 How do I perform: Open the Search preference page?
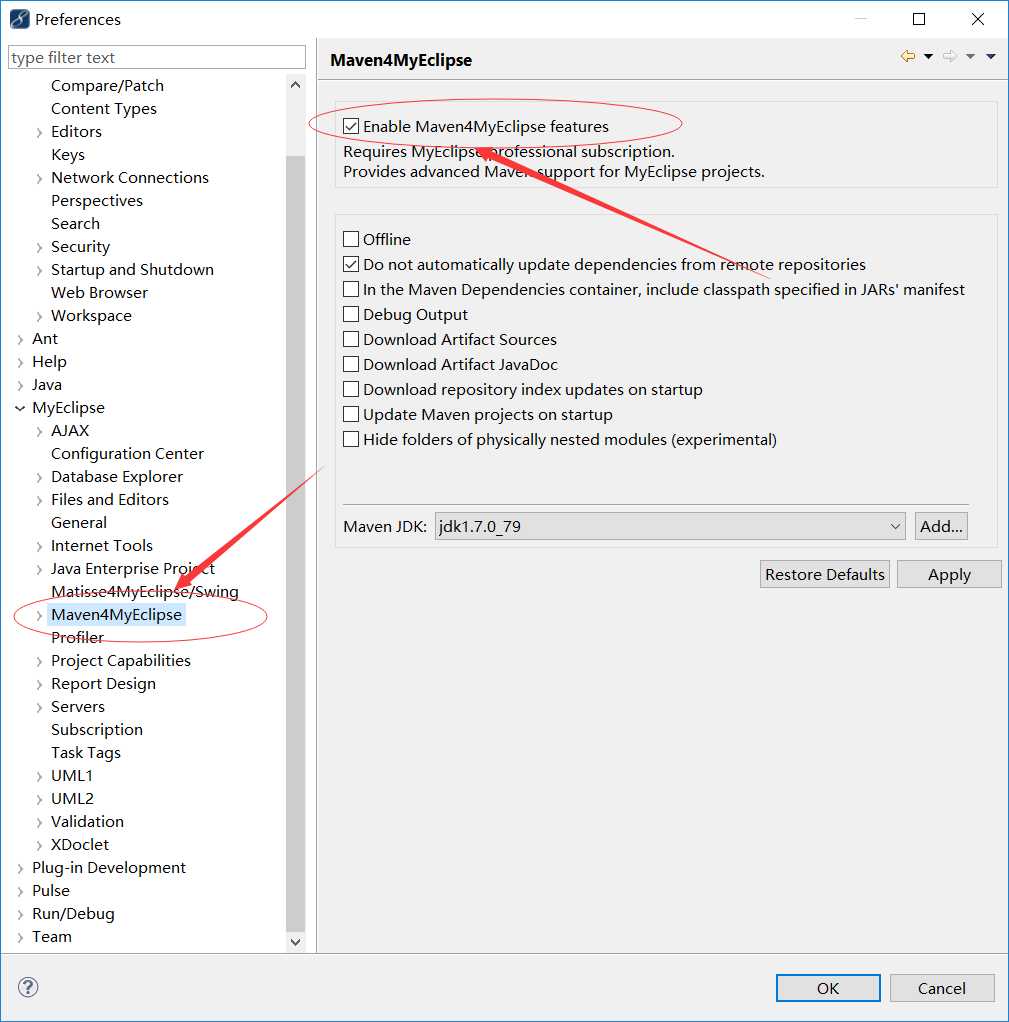coord(76,224)
